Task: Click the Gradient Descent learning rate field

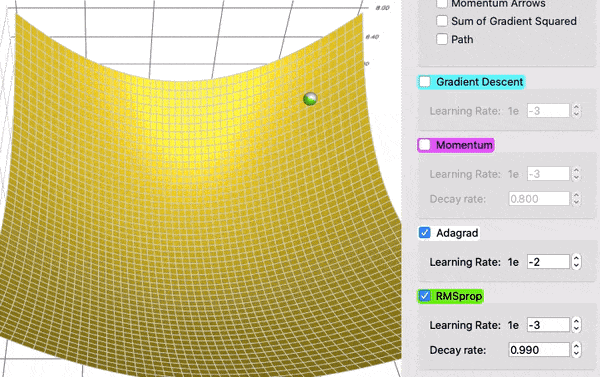Action: (x=548, y=111)
